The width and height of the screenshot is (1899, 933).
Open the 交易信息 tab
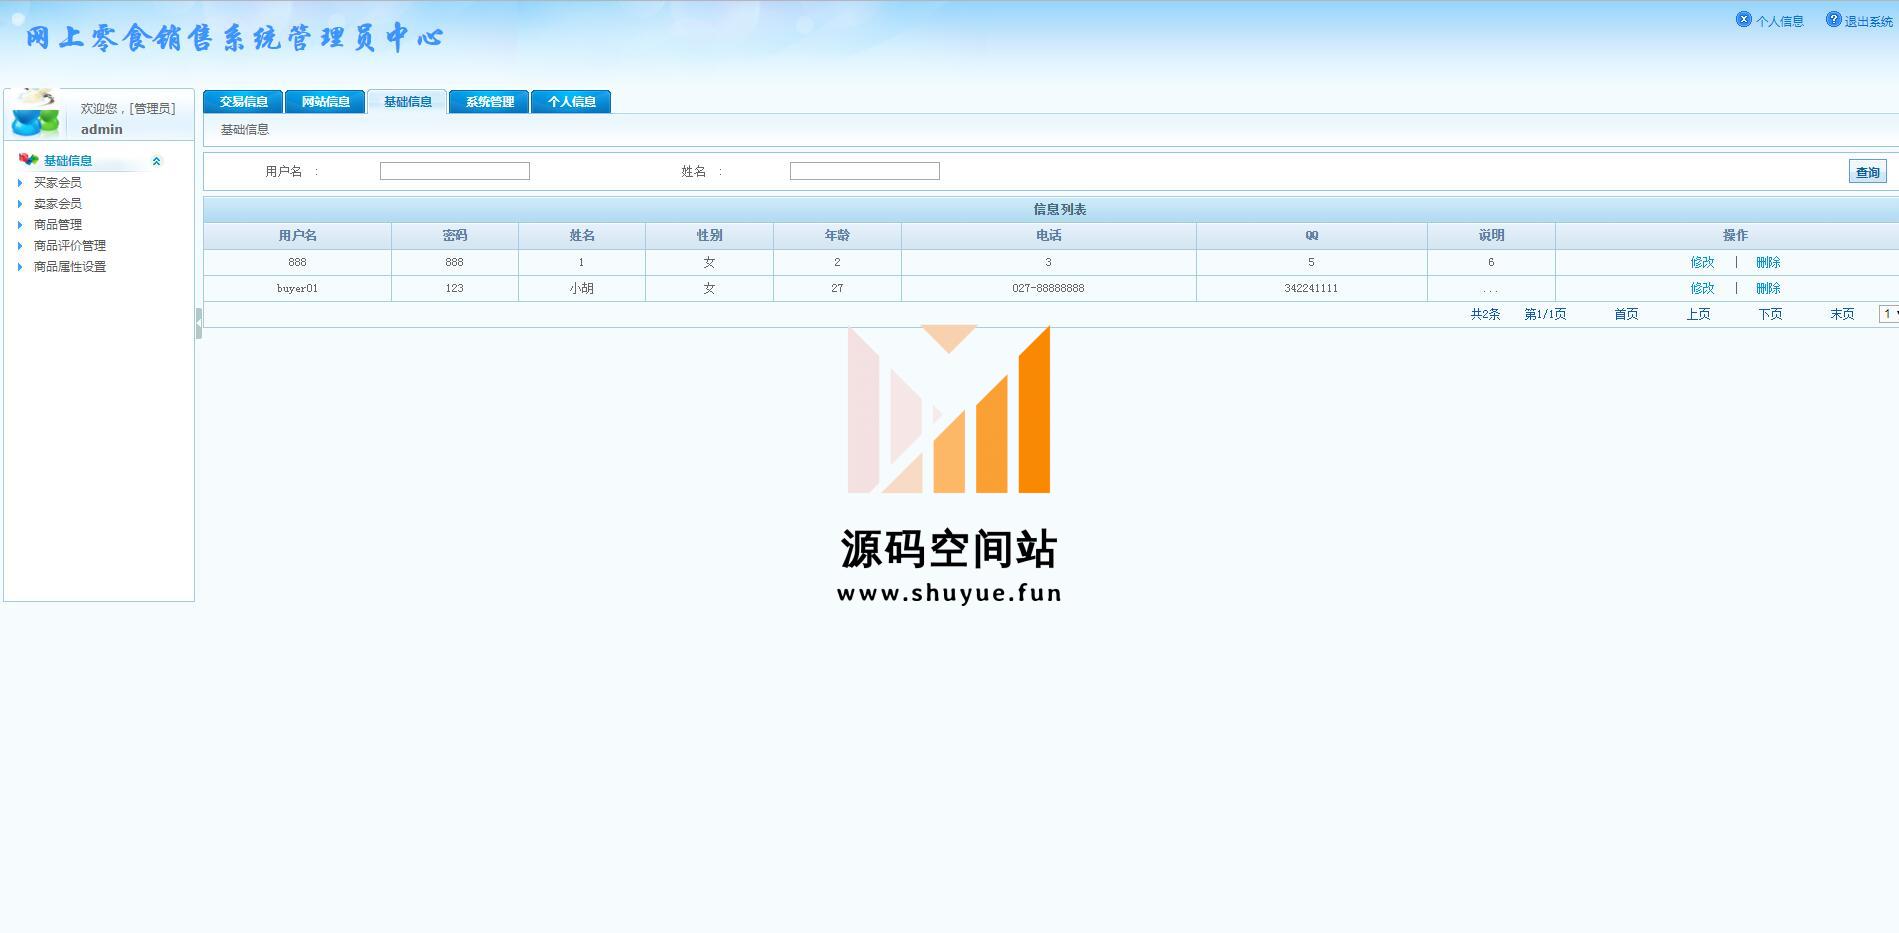pos(243,102)
